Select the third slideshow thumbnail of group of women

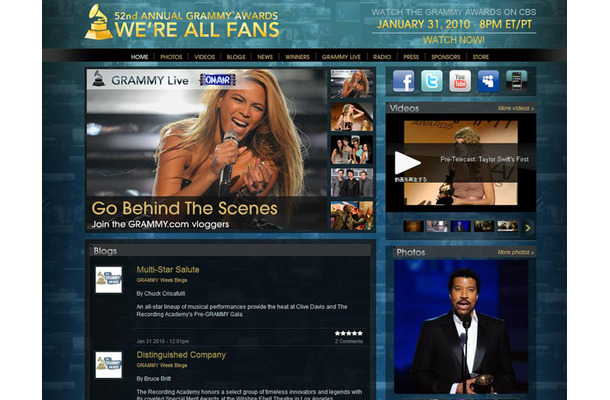(x=352, y=150)
